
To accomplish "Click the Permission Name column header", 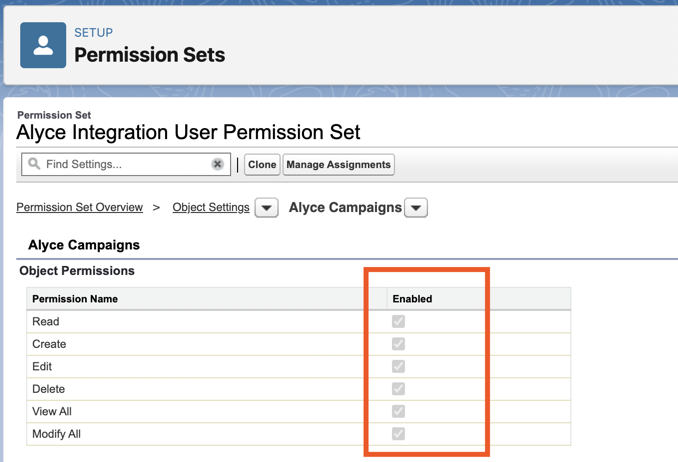I will tap(75, 299).
